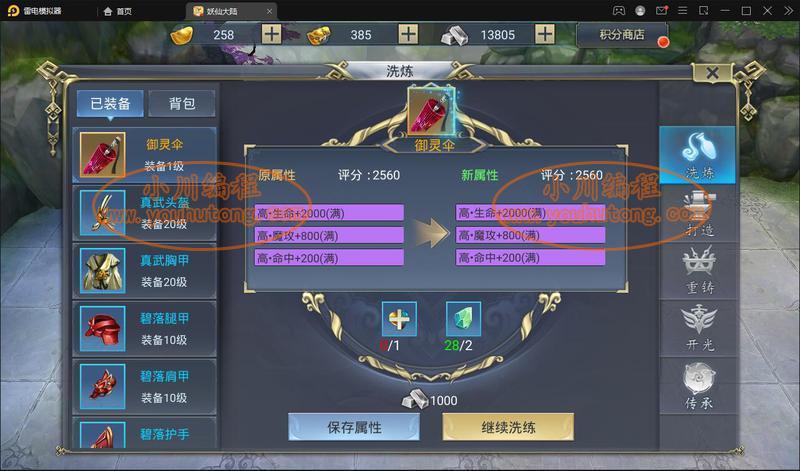The width and height of the screenshot is (800, 471).
Task: Add silver bars with plus next to 13805
Action: coord(545,34)
